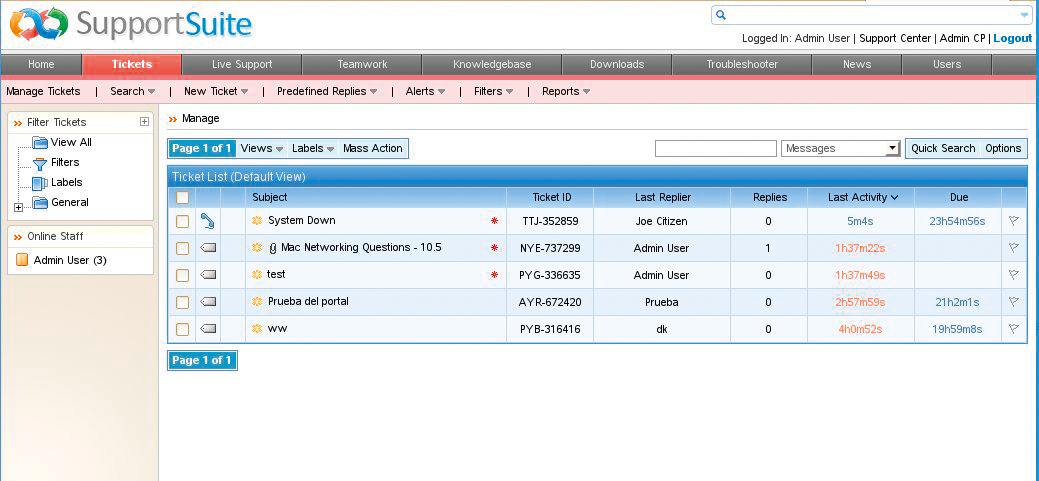Click Manage Tickets in the submenu bar
The width and height of the screenshot is (1039, 481).
pos(43,91)
